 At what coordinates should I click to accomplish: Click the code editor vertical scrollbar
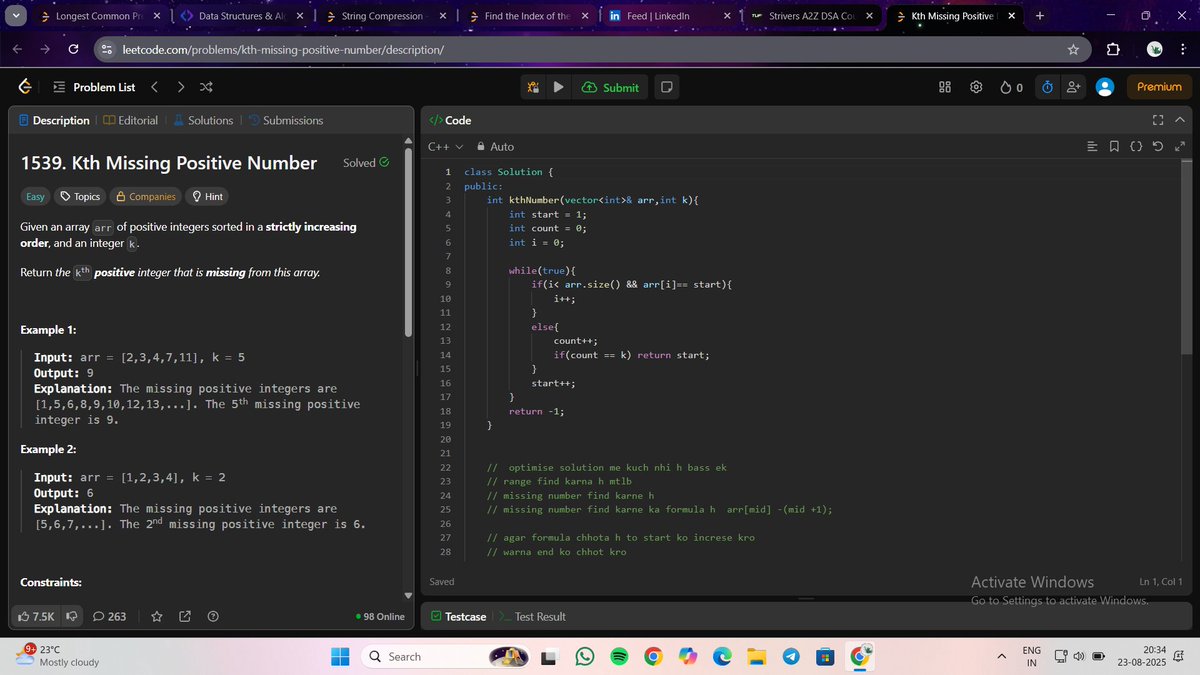coord(1186,260)
